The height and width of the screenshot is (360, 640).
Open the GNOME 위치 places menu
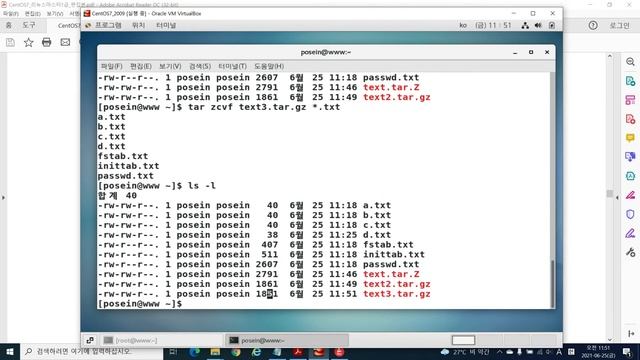point(138,25)
